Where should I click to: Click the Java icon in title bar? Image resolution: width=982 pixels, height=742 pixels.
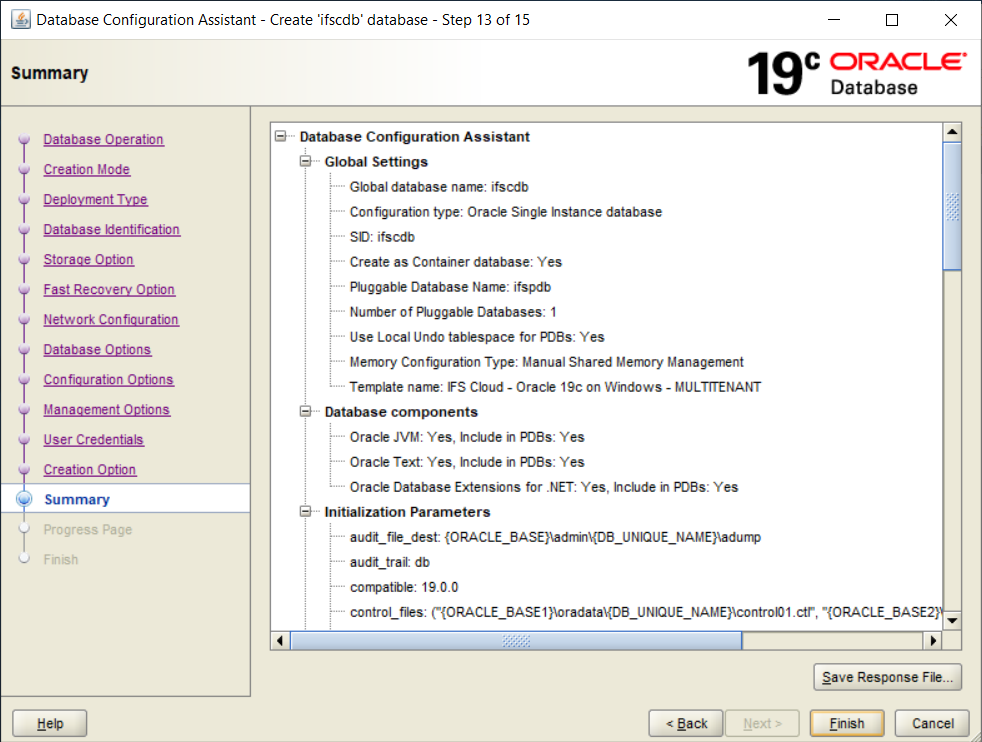pos(20,20)
